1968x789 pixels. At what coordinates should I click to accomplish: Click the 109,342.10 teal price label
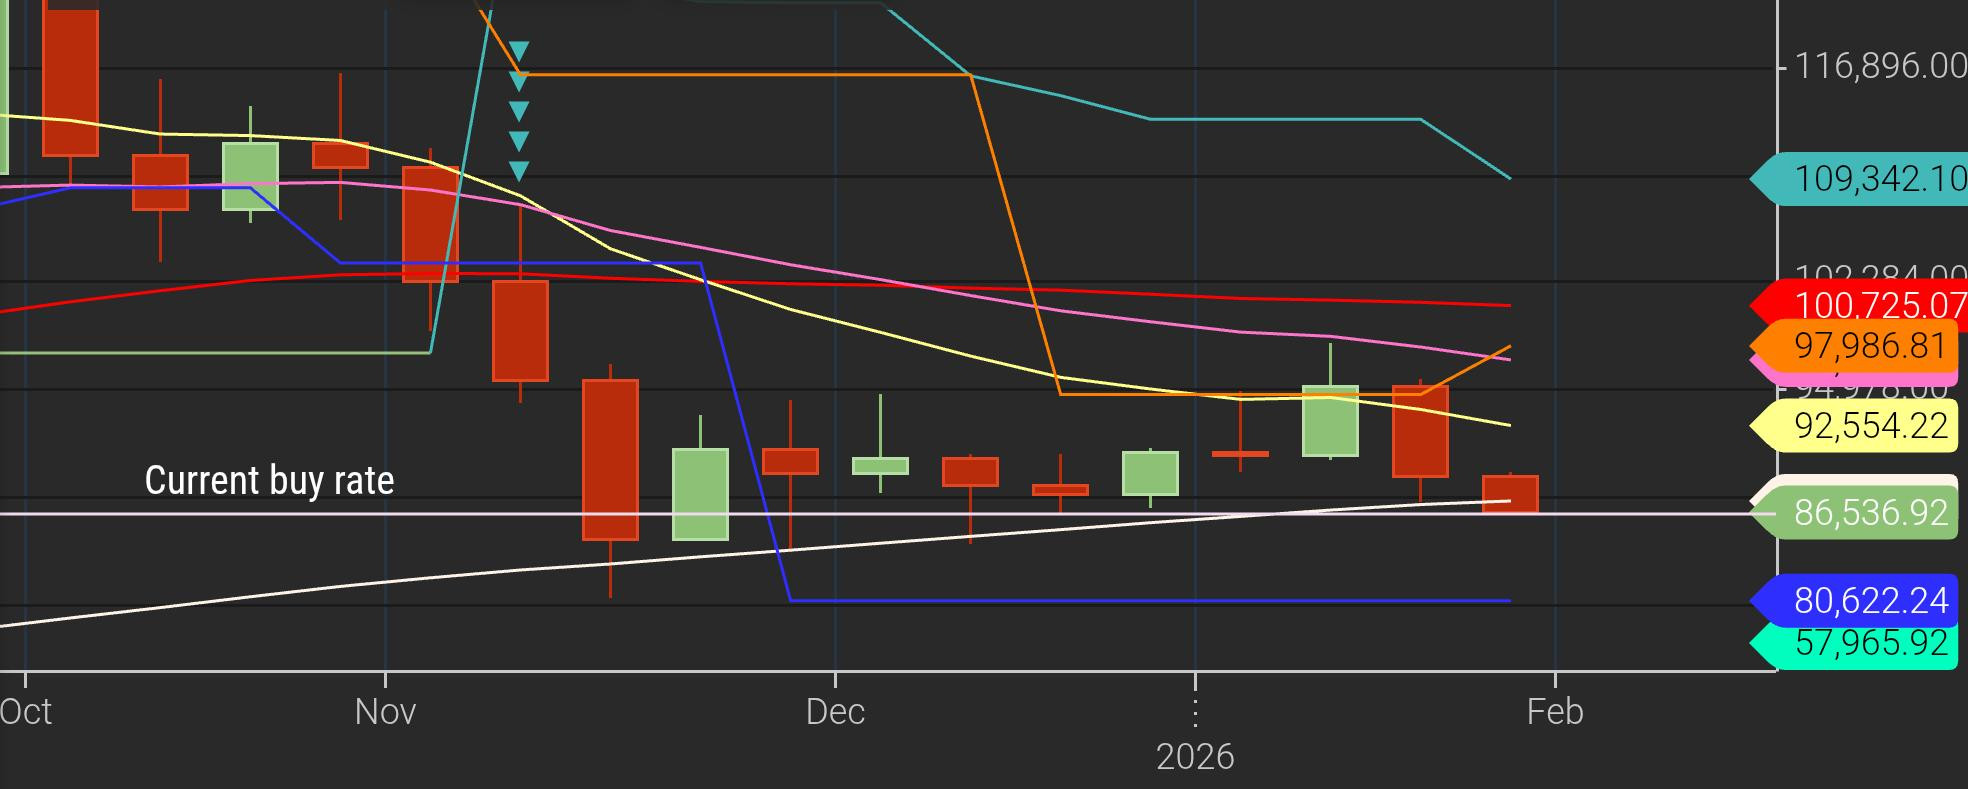click(1860, 179)
